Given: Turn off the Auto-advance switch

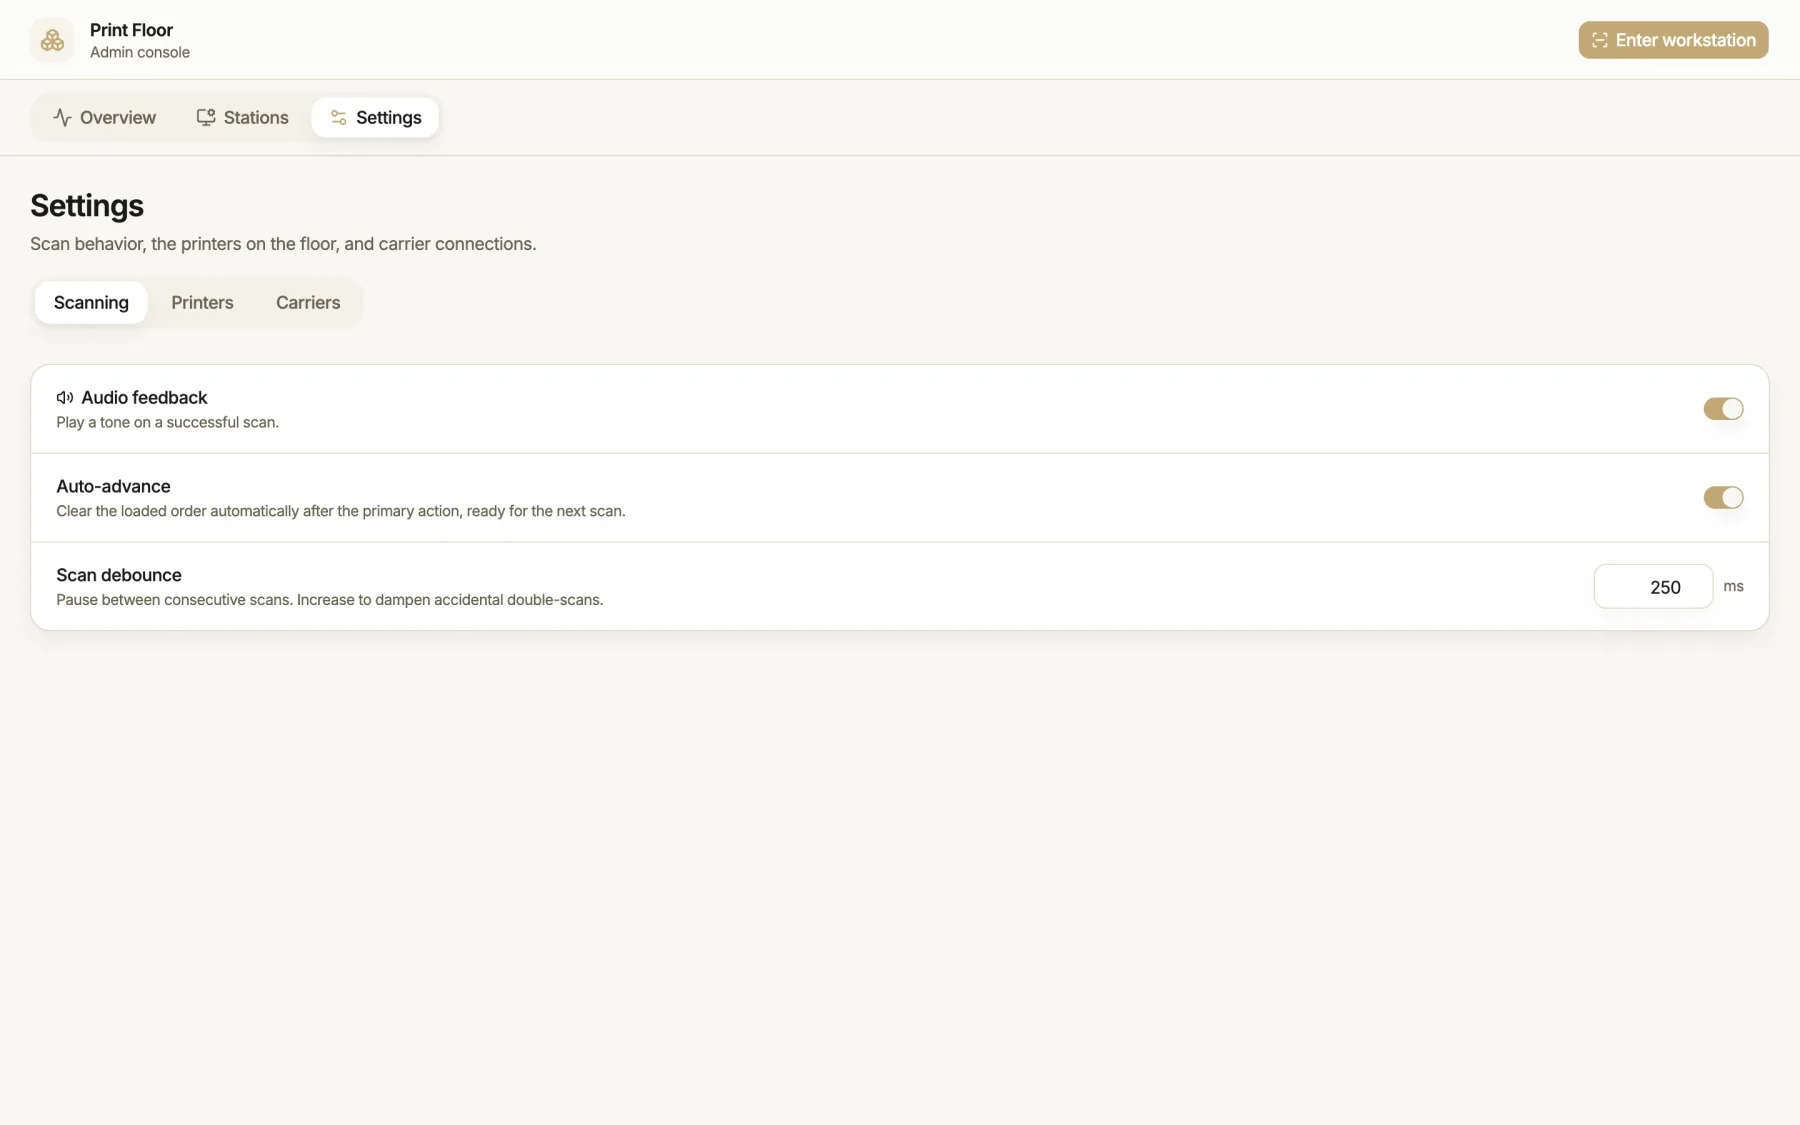Looking at the screenshot, I should pos(1723,498).
